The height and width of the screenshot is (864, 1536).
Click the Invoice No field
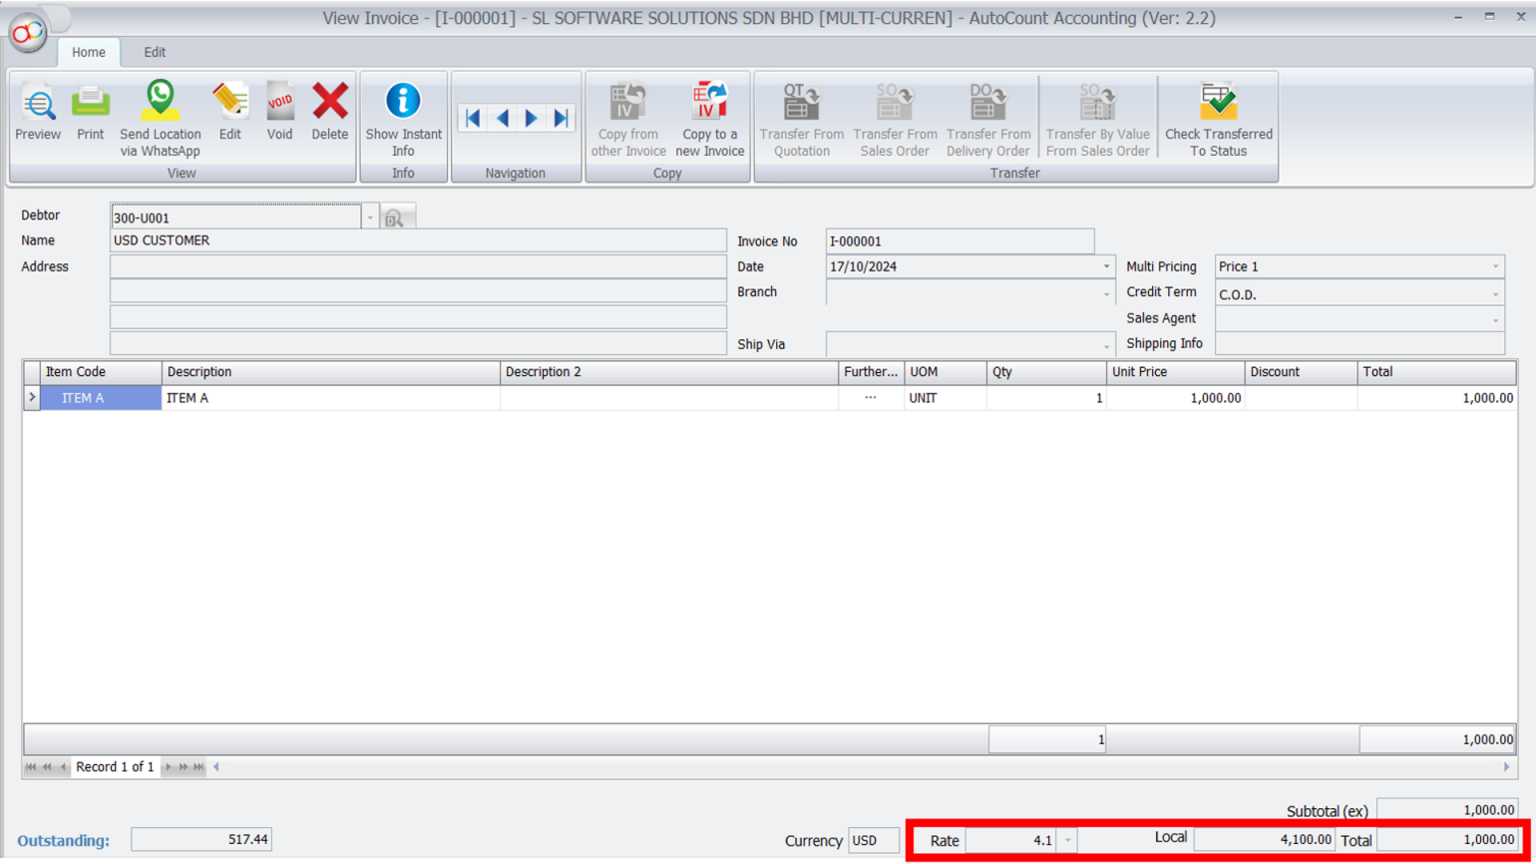pos(959,241)
